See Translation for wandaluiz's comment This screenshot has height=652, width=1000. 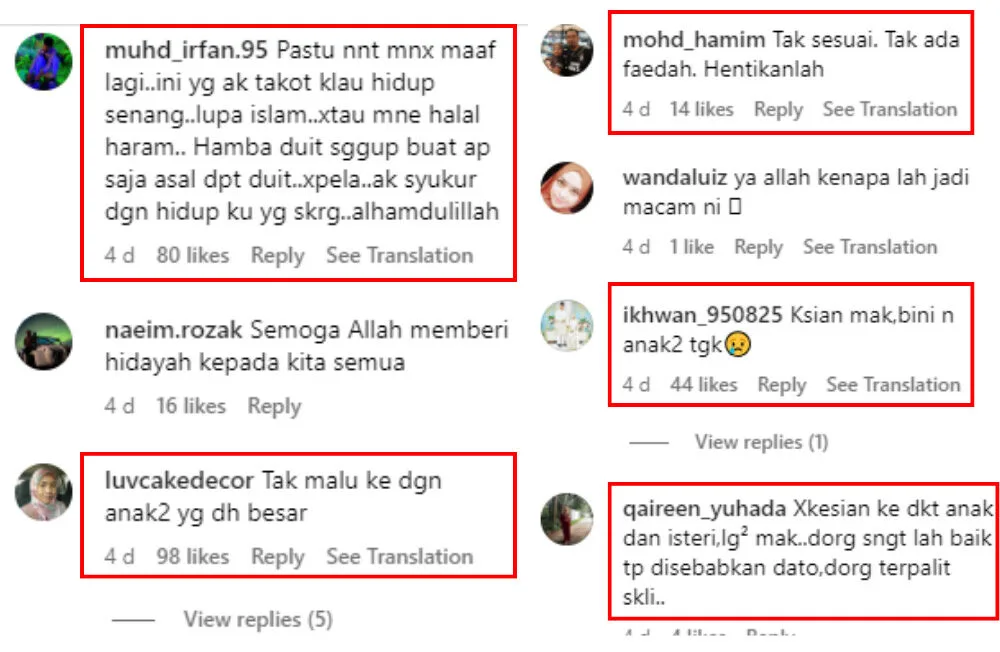[x=870, y=247]
